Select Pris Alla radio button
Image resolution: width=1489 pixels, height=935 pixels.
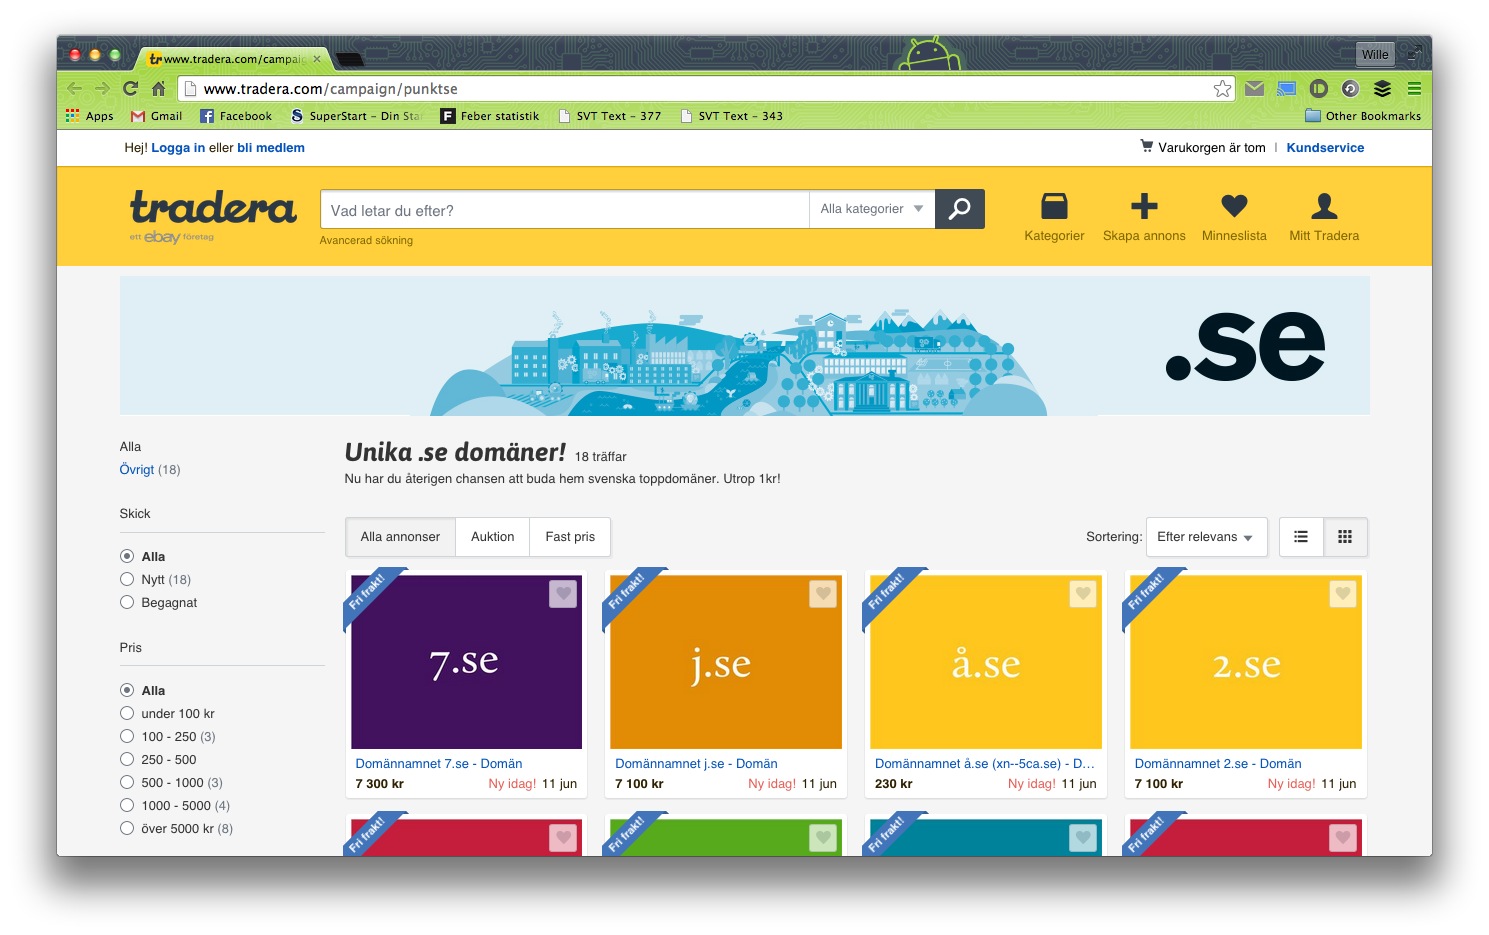pos(127,690)
